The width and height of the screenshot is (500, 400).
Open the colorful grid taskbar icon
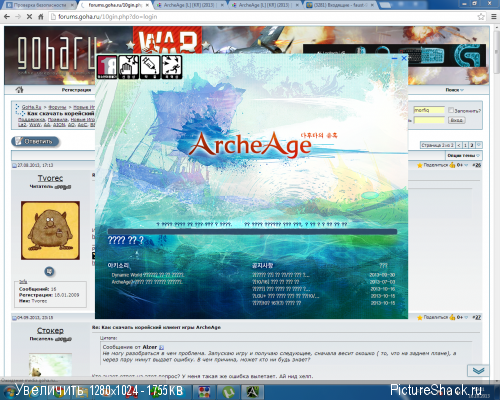click(204, 392)
